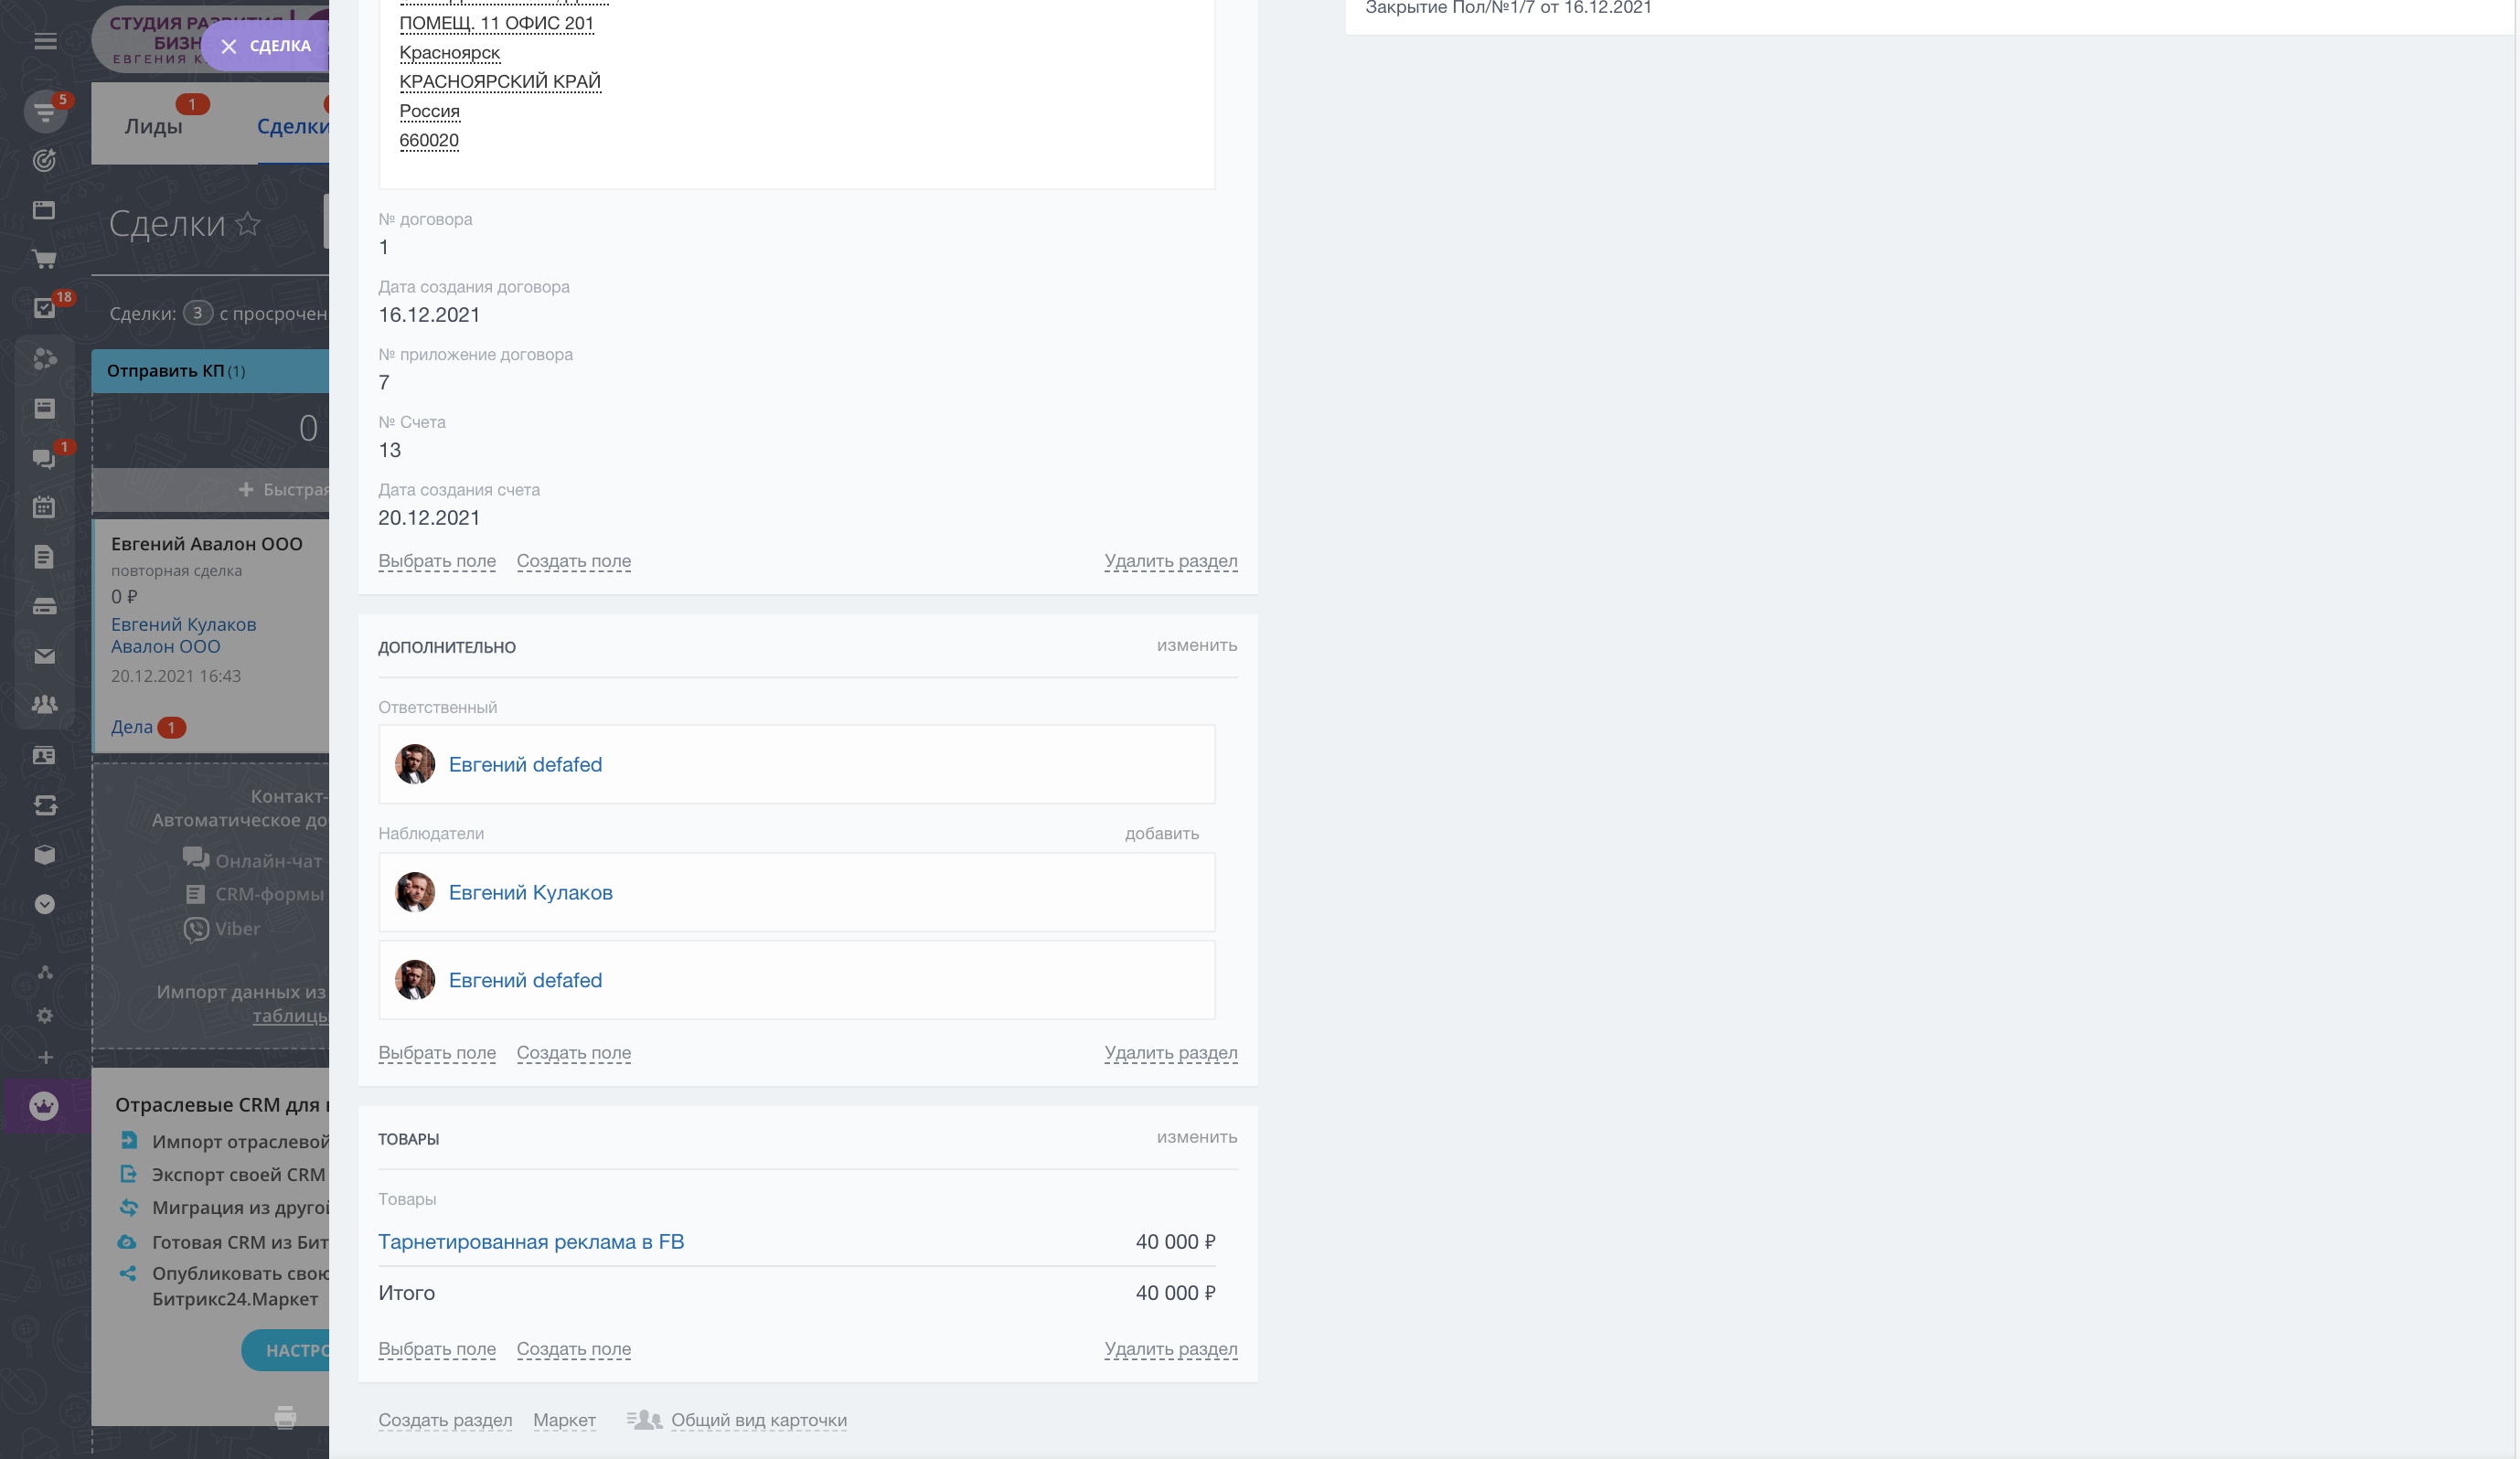Click the print icon below the CRM panel
2520x1459 pixels.
click(285, 1417)
